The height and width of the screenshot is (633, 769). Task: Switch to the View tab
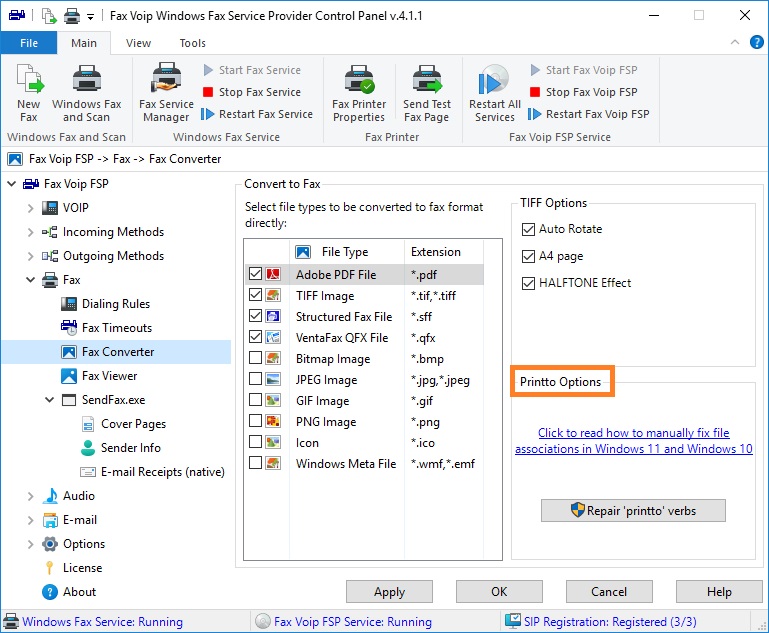[138, 43]
